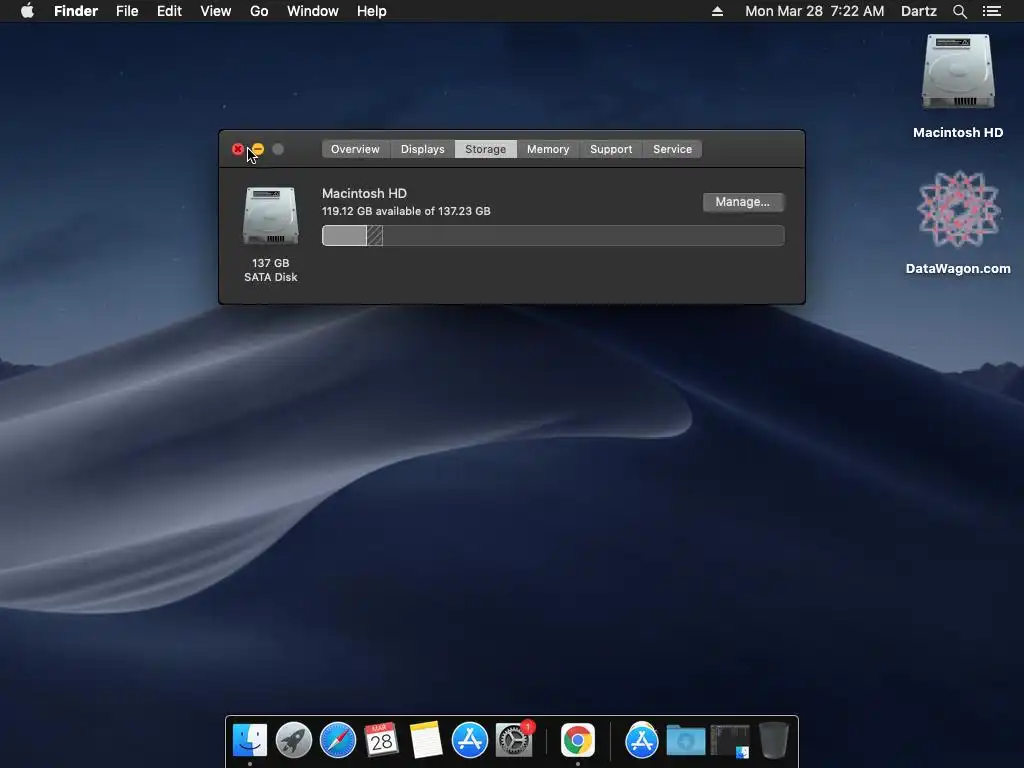Click the SATA disk drive icon in window
Viewport: 1024px width, 768px height.
point(270,216)
